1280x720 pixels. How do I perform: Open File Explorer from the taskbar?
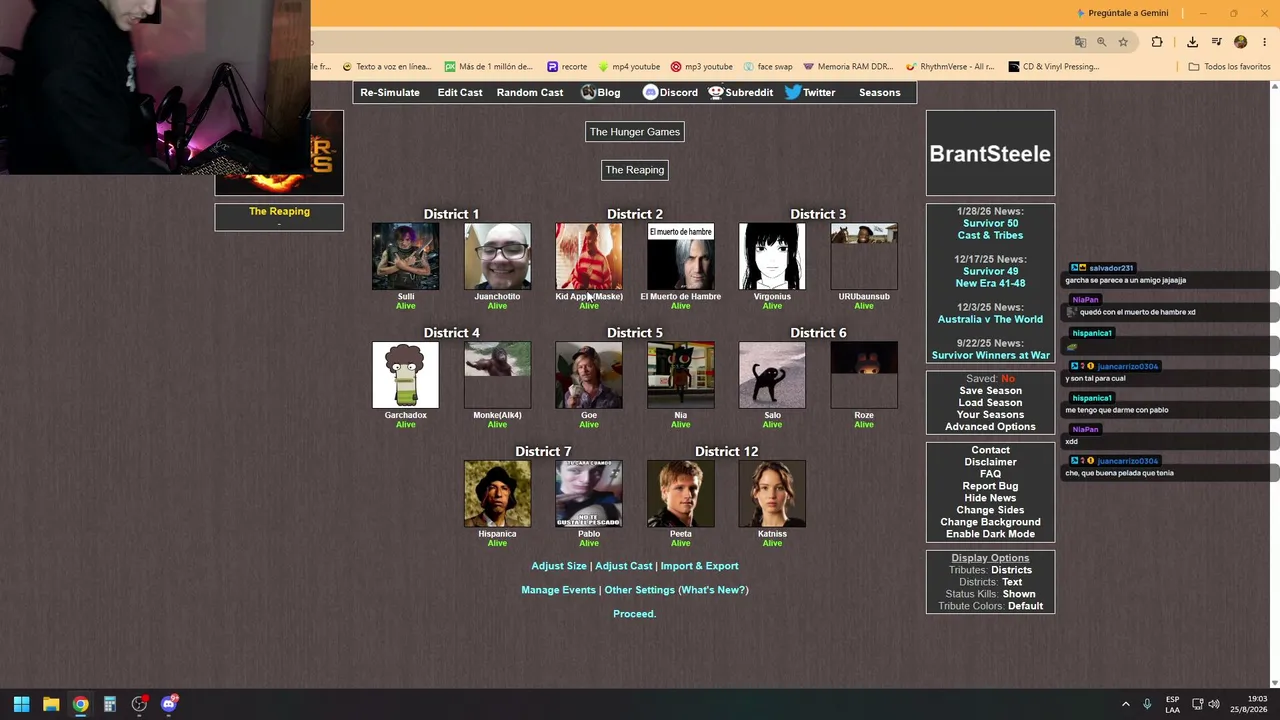click(x=51, y=704)
